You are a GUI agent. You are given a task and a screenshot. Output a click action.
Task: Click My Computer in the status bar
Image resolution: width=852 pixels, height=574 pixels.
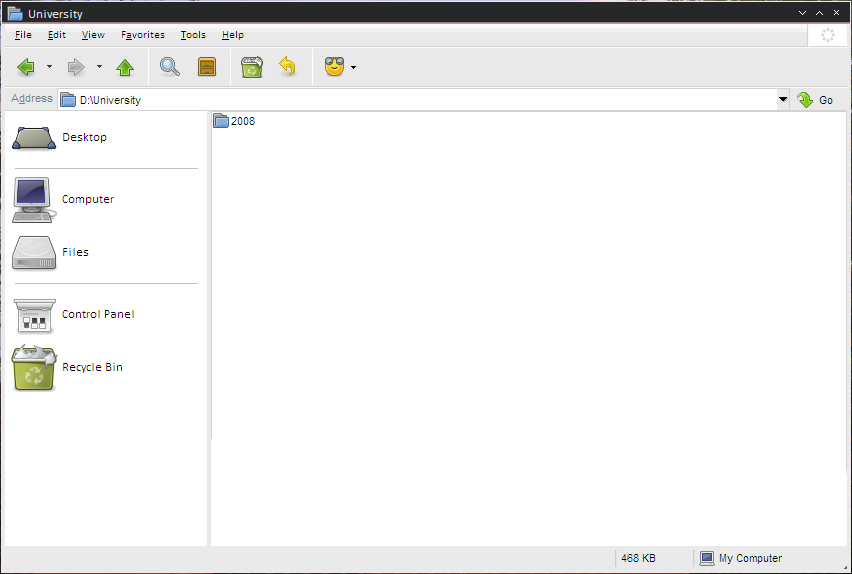pos(741,558)
